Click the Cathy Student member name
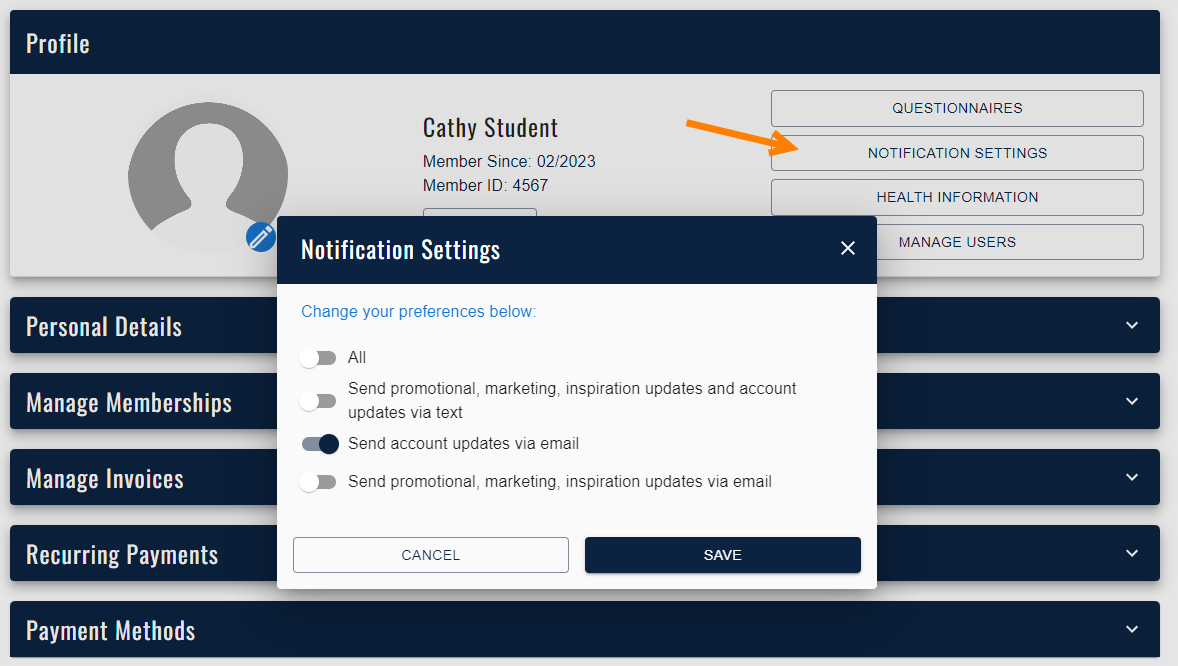Image resolution: width=1178 pixels, height=666 pixels. [490, 128]
